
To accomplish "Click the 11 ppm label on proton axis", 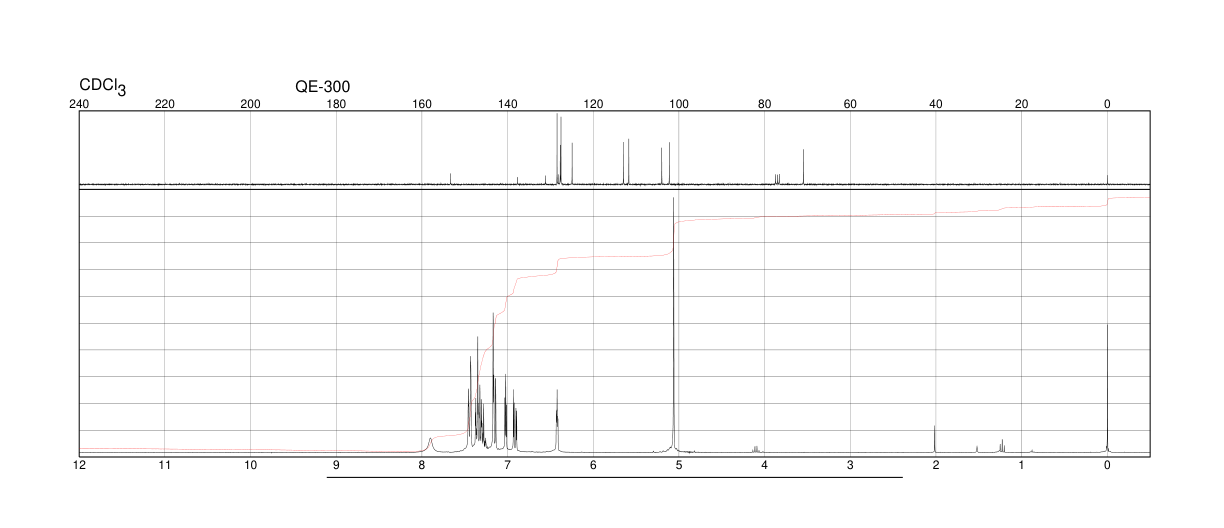I will pyautogui.click(x=165, y=465).
